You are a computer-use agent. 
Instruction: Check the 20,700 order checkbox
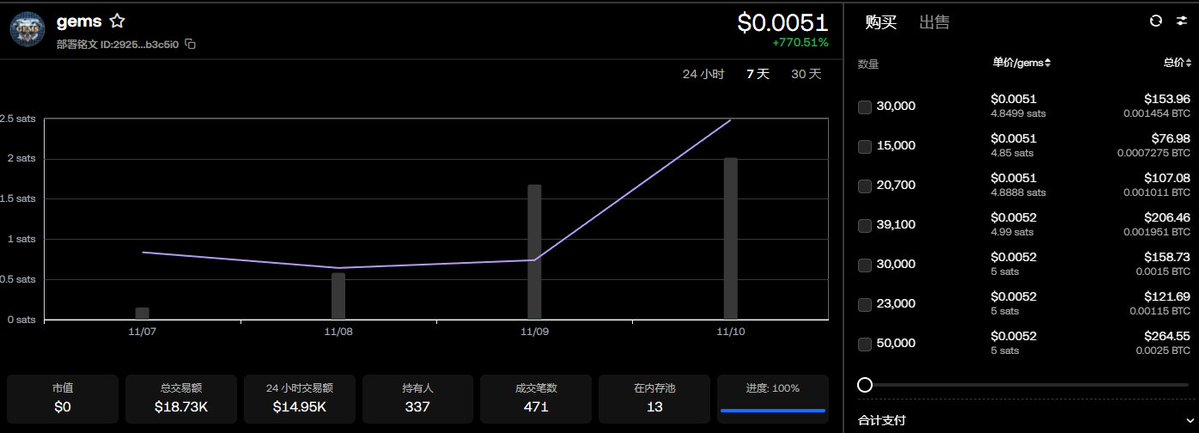click(865, 186)
